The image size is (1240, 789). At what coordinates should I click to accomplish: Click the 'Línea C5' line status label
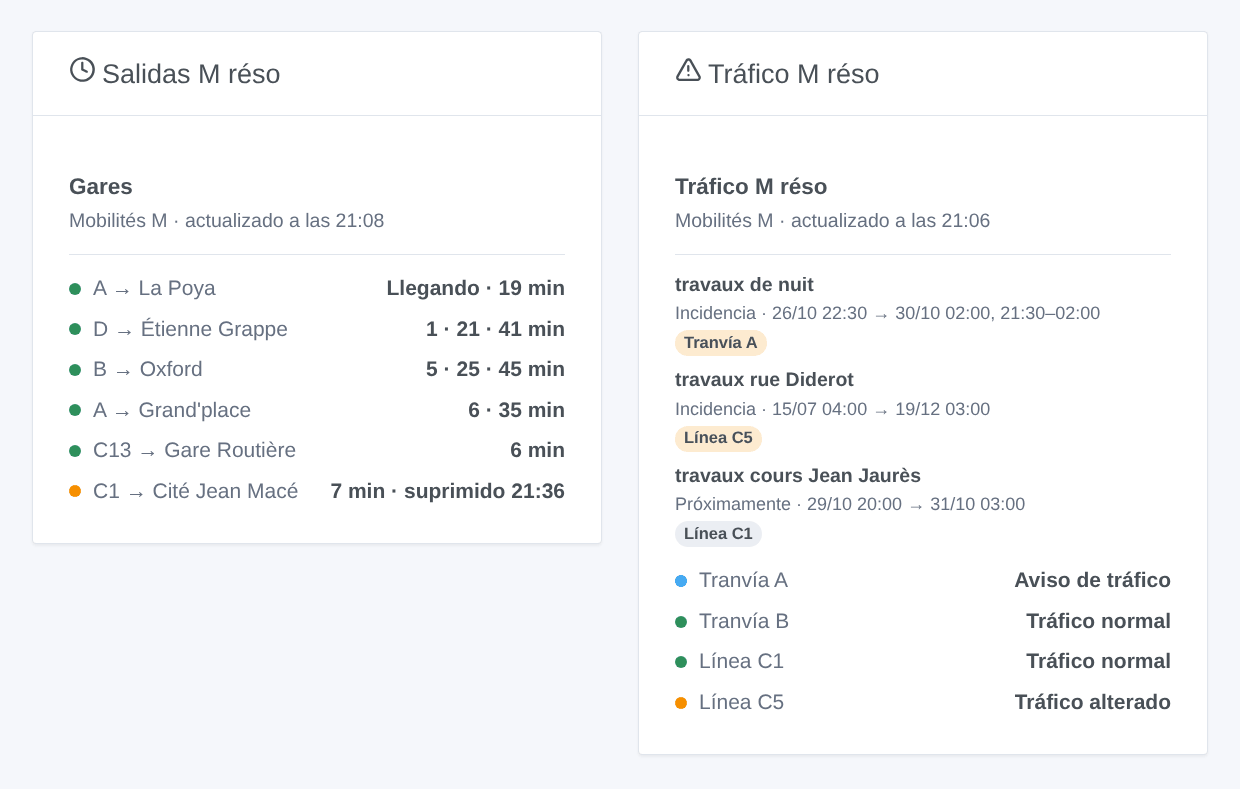[741, 703]
